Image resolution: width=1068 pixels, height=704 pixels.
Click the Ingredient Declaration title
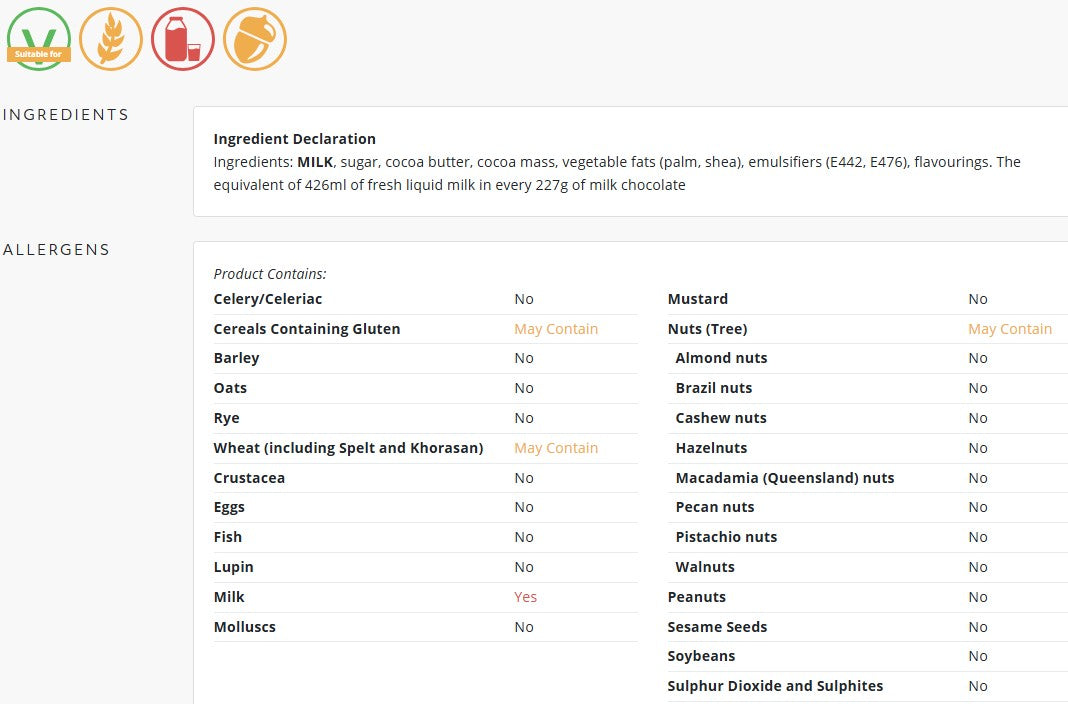coord(294,139)
